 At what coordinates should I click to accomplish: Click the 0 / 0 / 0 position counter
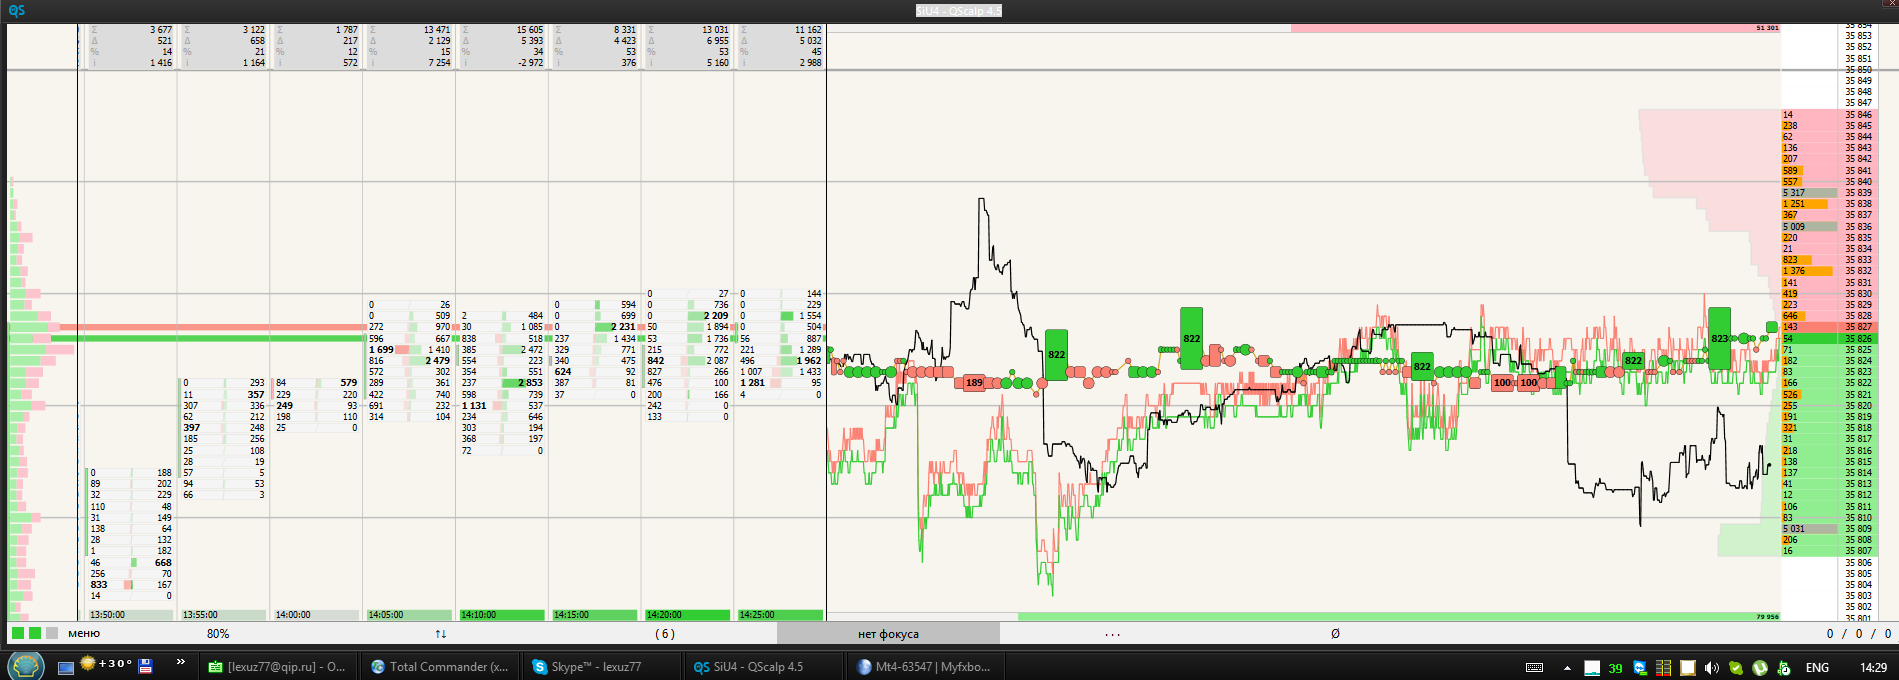pos(1859,633)
